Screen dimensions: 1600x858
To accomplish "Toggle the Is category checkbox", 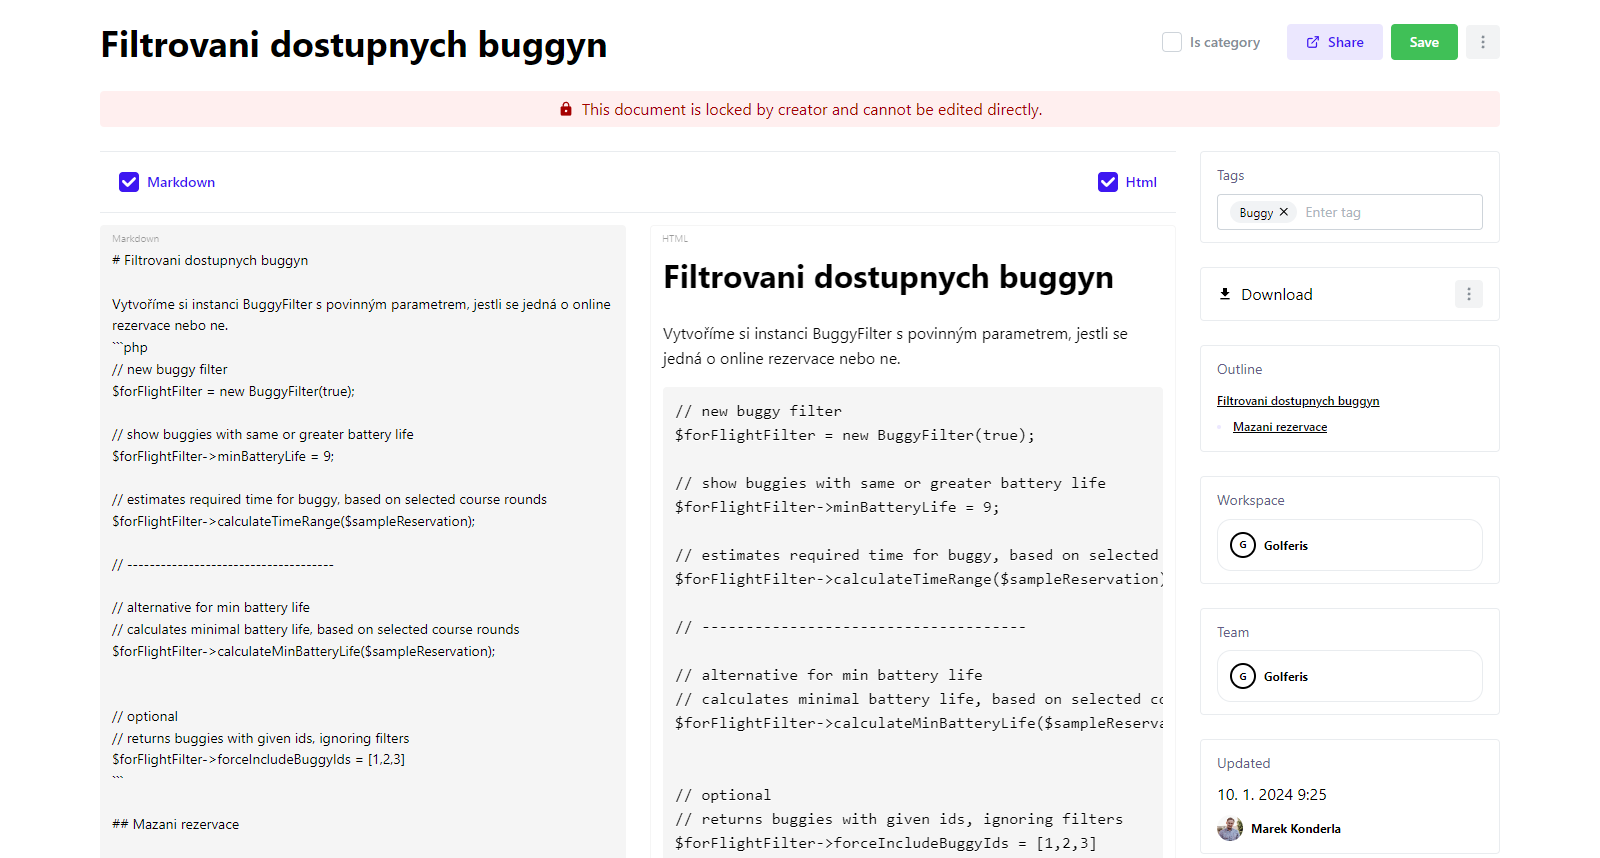I will pos(1172,42).
